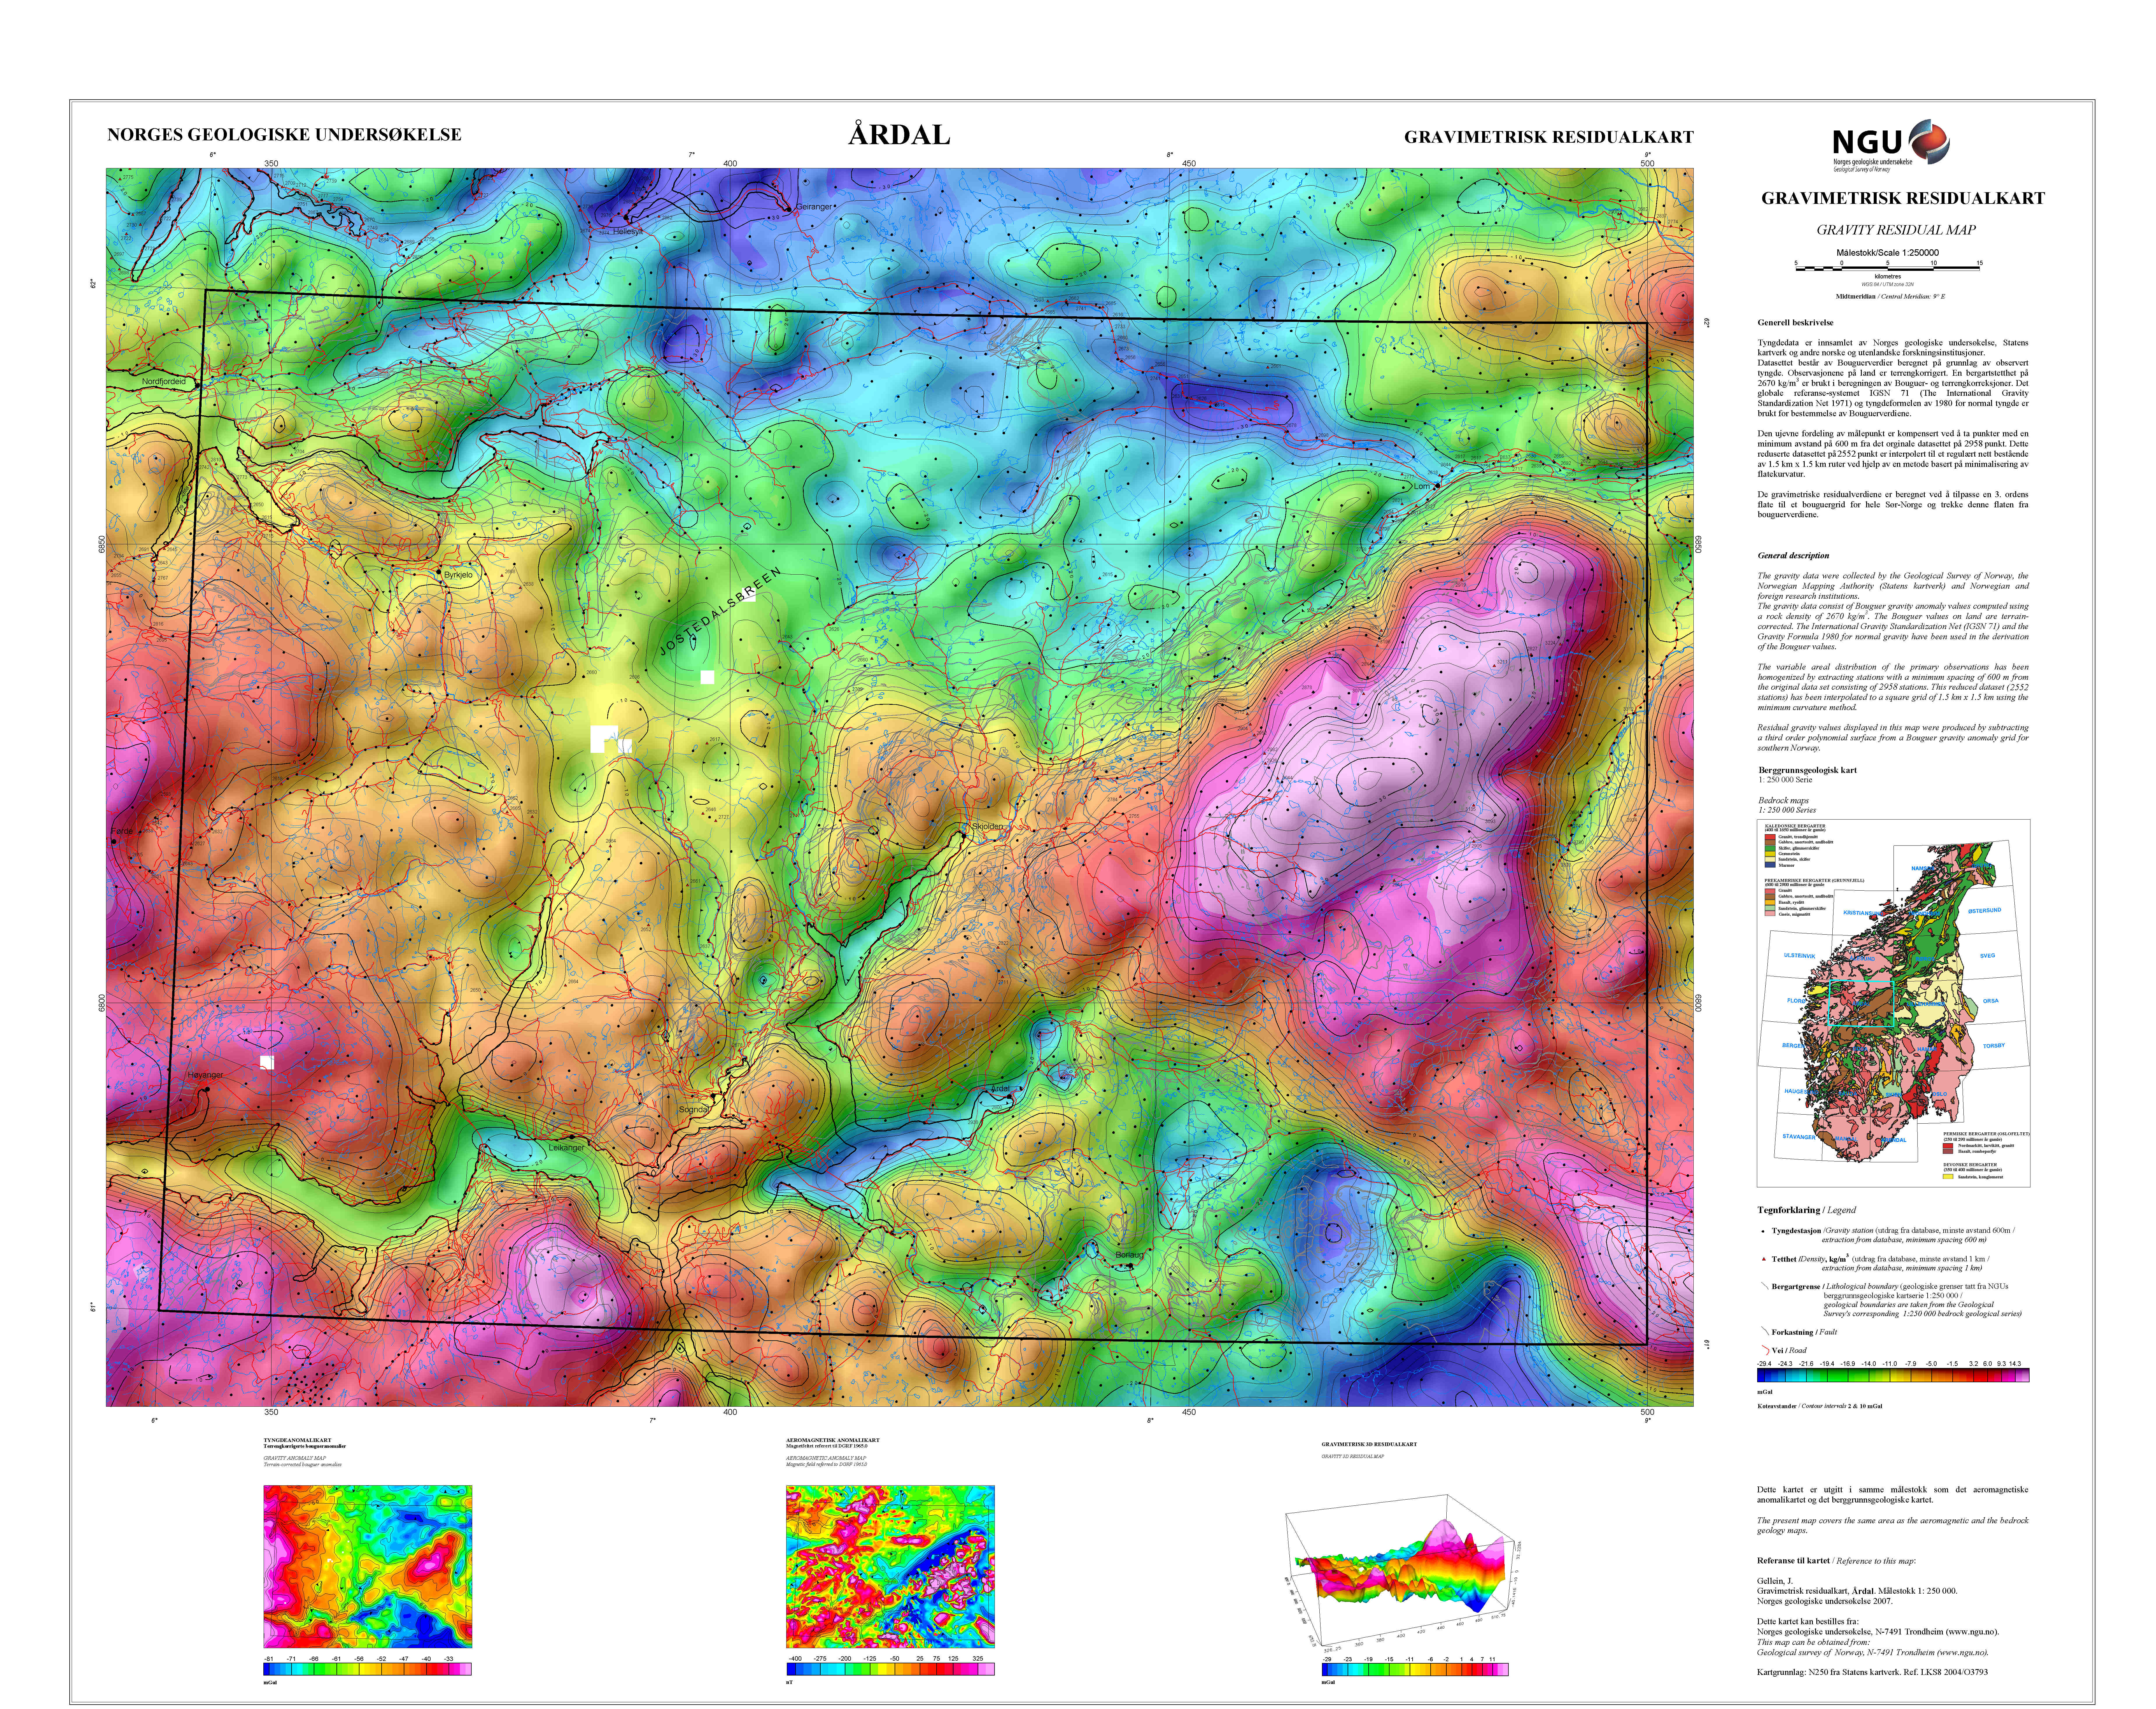Click the ÅRDAL map title
The height and width of the screenshot is (1709, 2156).
point(899,134)
